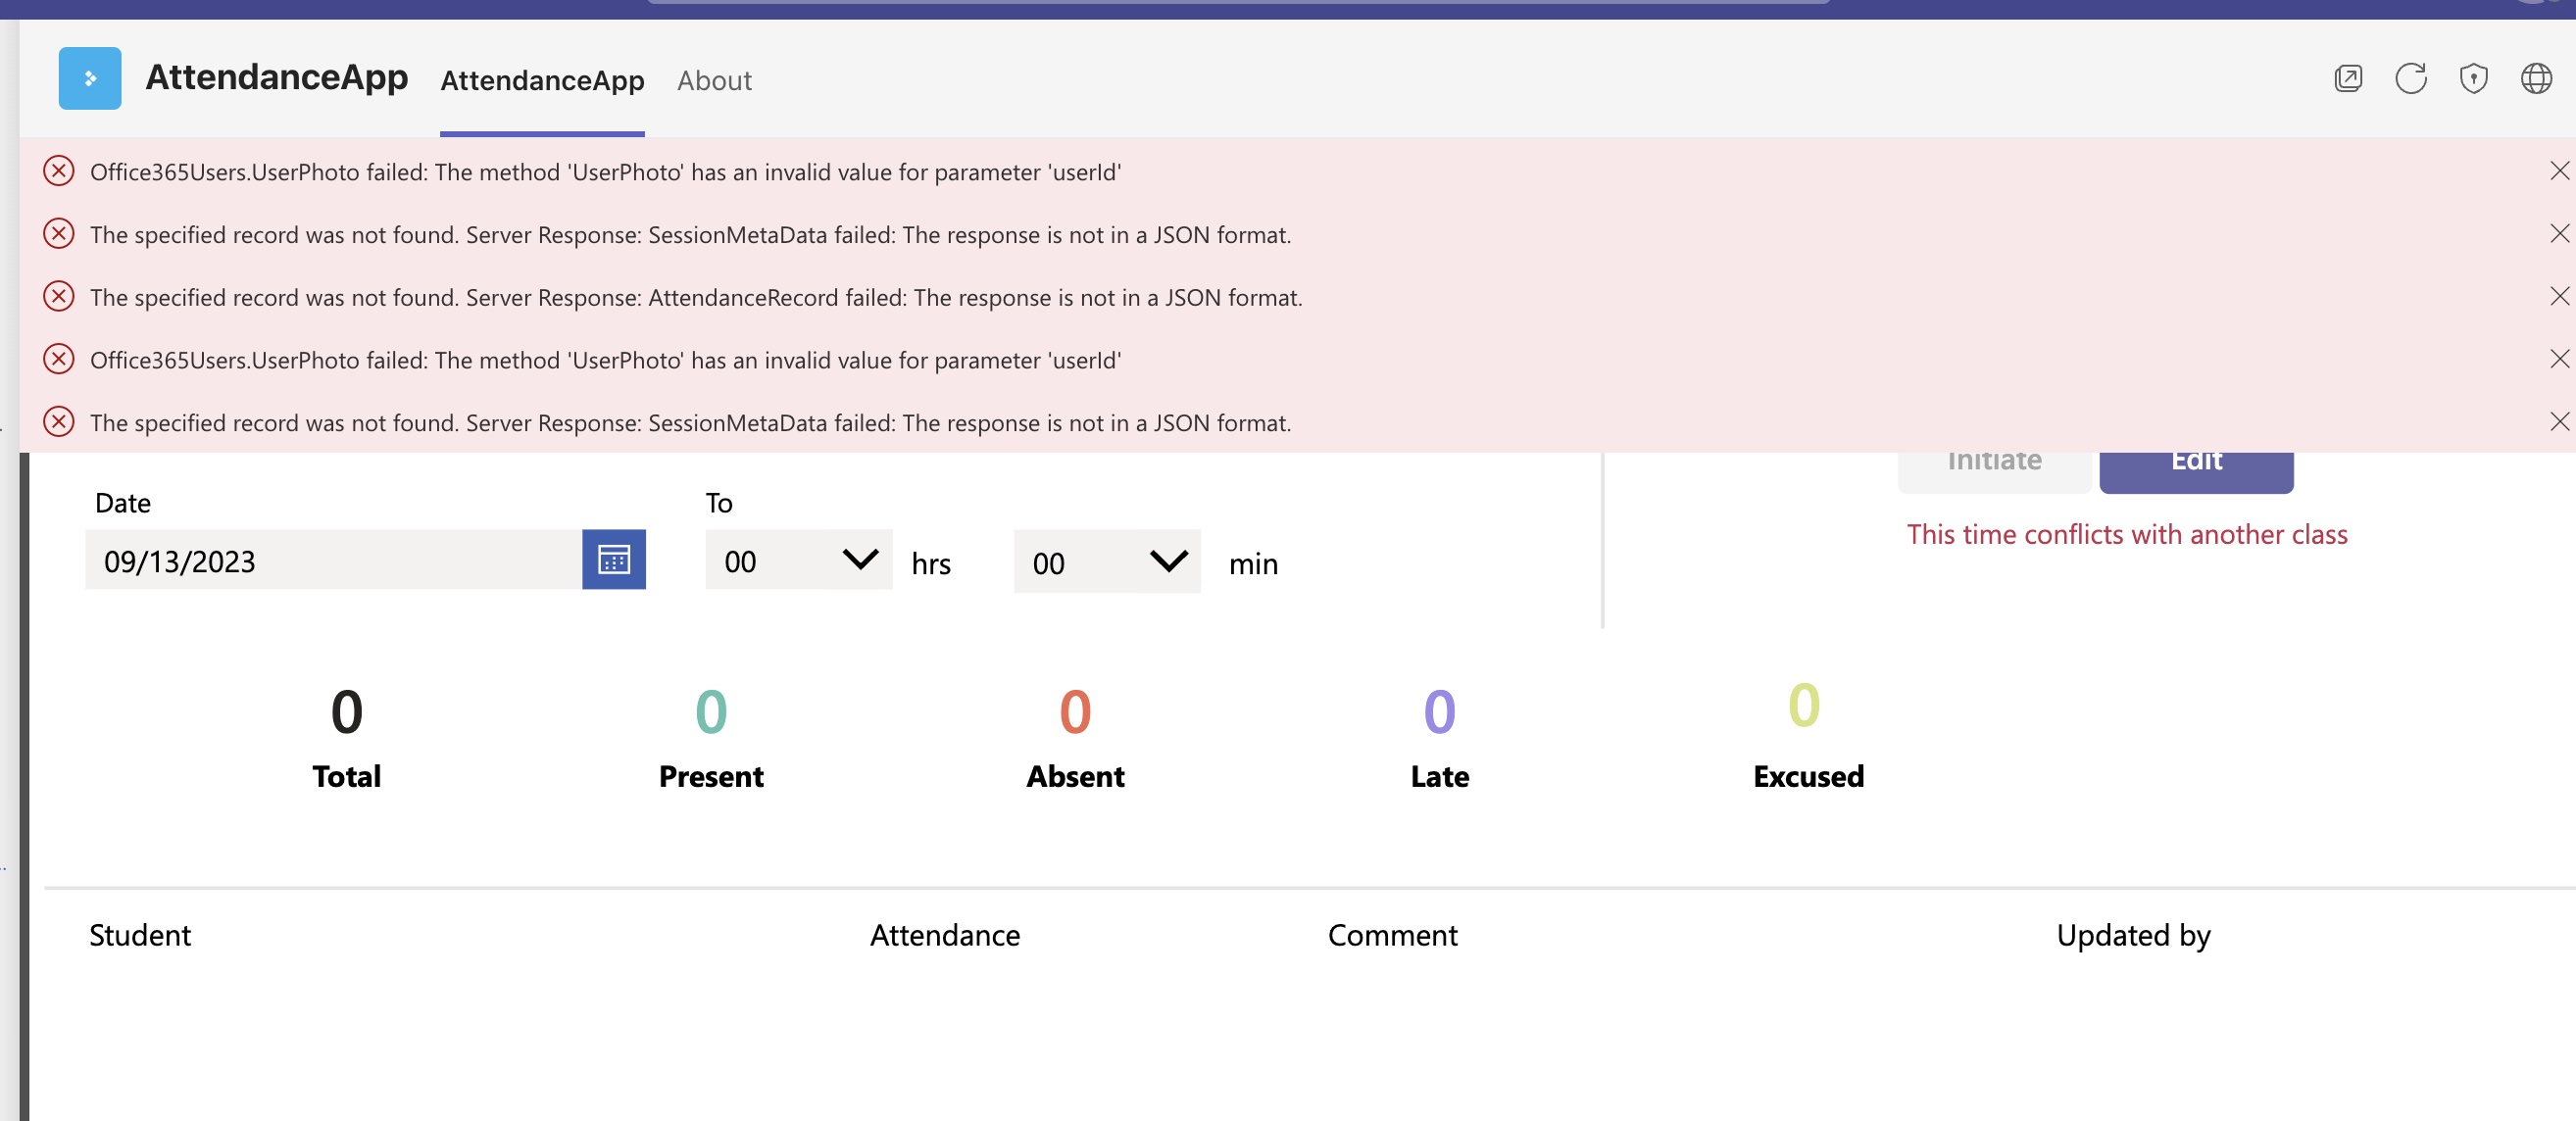Click the error icon beside the UserPhoto message
The height and width of the screenshot is (1121, 2576).
click(x=58, y=171)
